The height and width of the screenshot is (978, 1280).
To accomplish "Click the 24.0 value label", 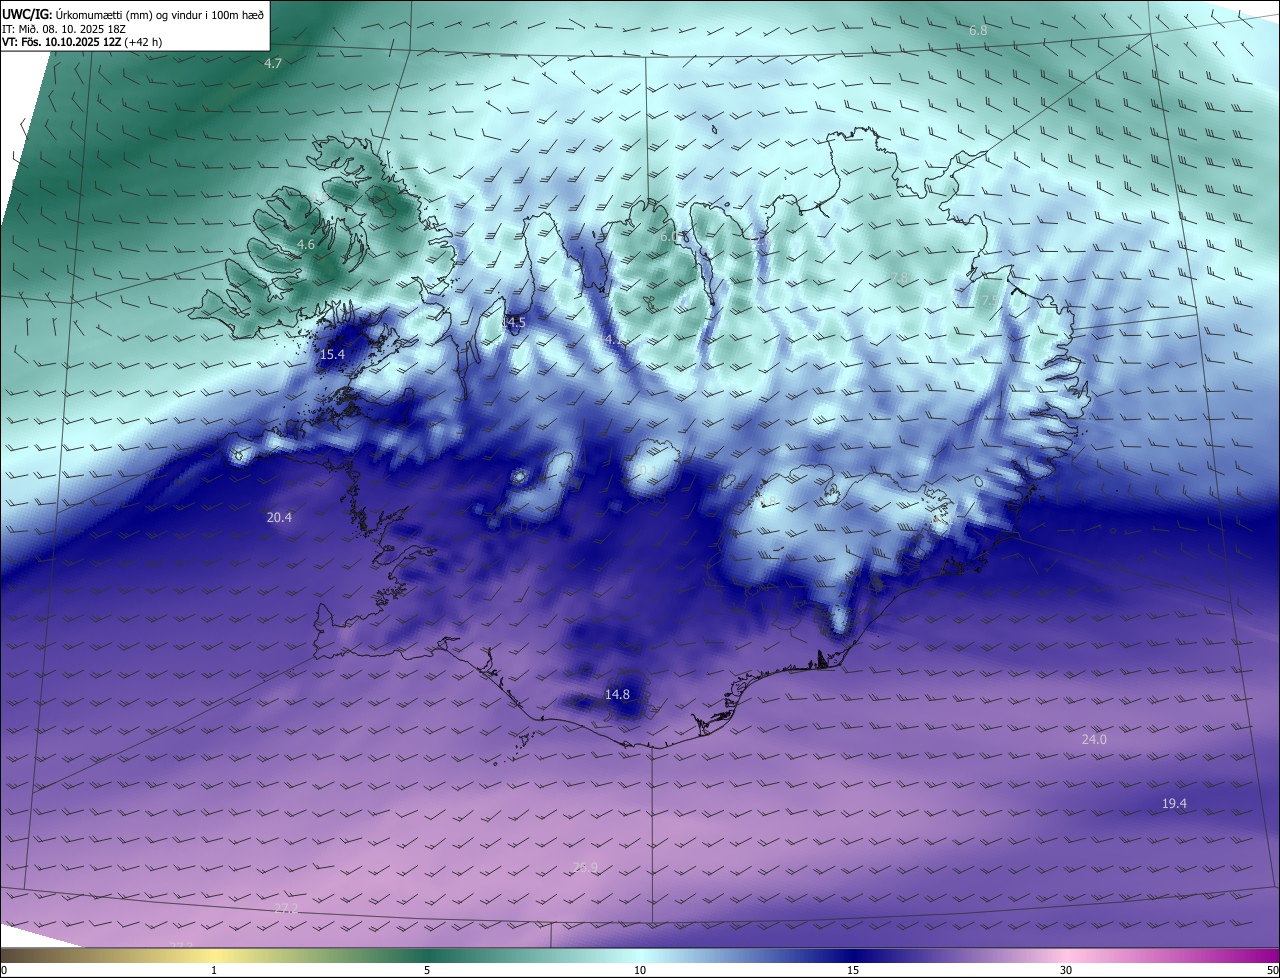I will pyautogui.click(x=1094, y=739).
